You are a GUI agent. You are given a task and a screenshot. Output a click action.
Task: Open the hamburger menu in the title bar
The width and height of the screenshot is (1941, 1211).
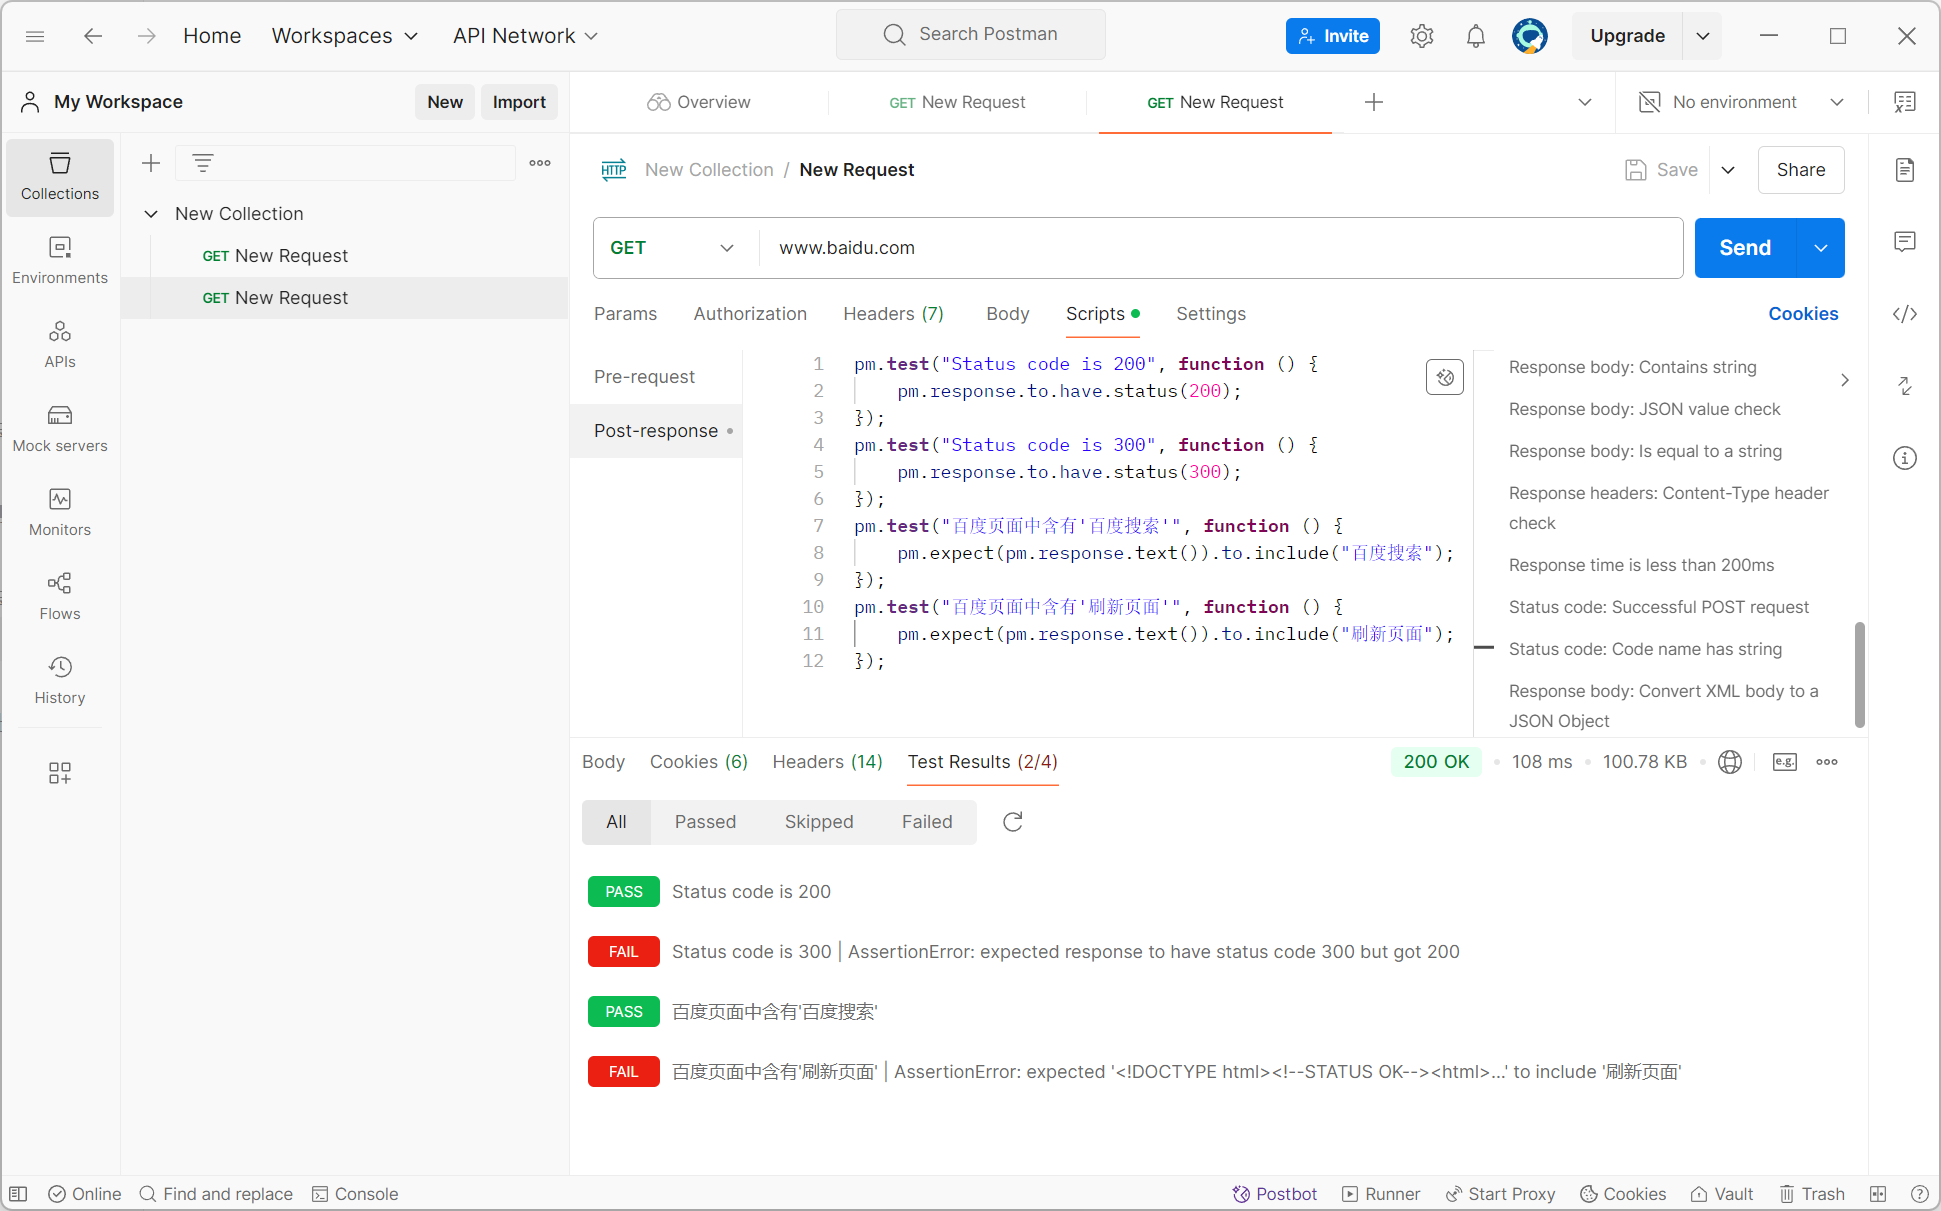pyautogui.click(x=35, y=36)
